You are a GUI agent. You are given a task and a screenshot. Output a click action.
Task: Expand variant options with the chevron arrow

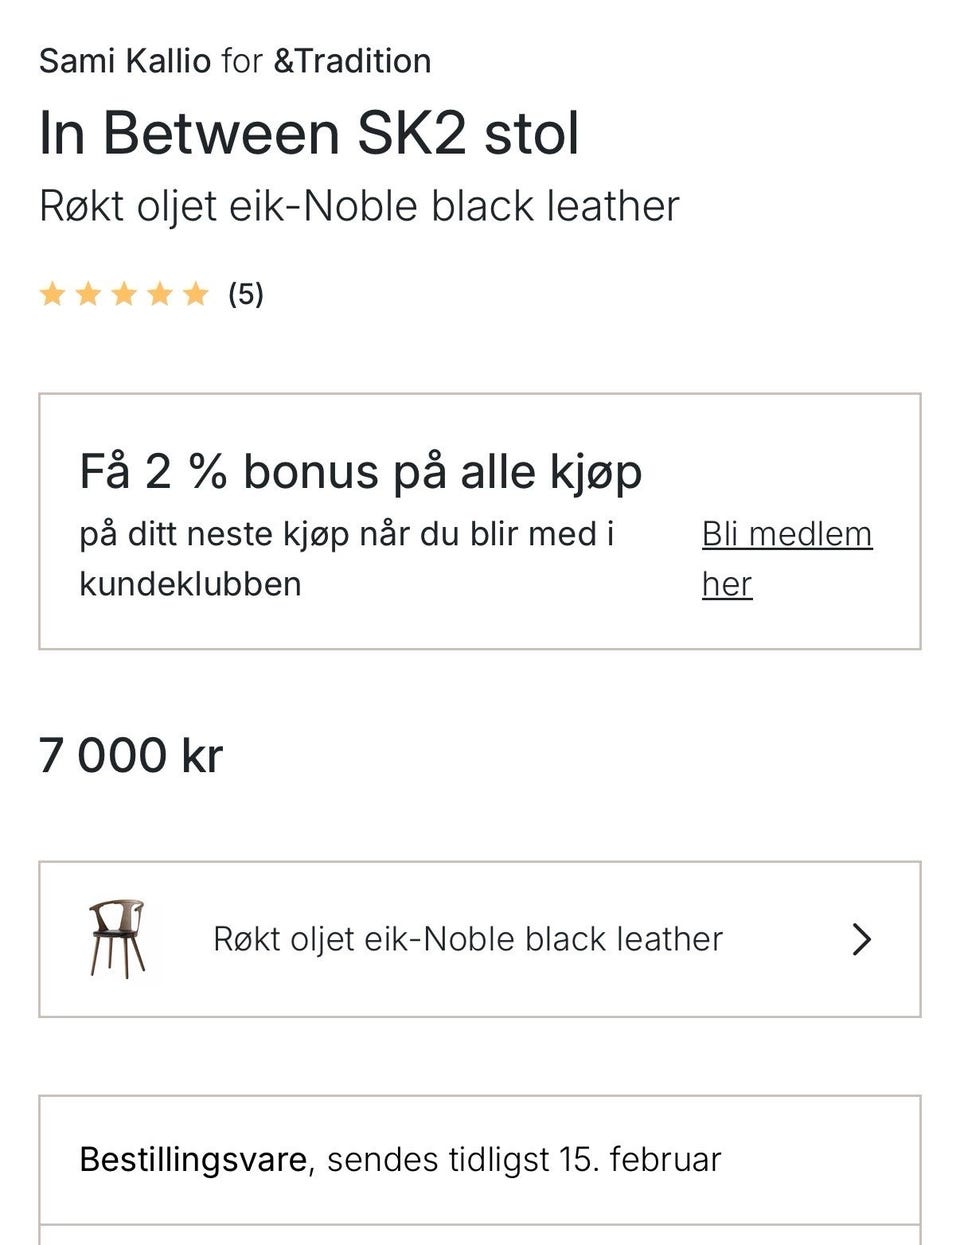pos(861,939)
